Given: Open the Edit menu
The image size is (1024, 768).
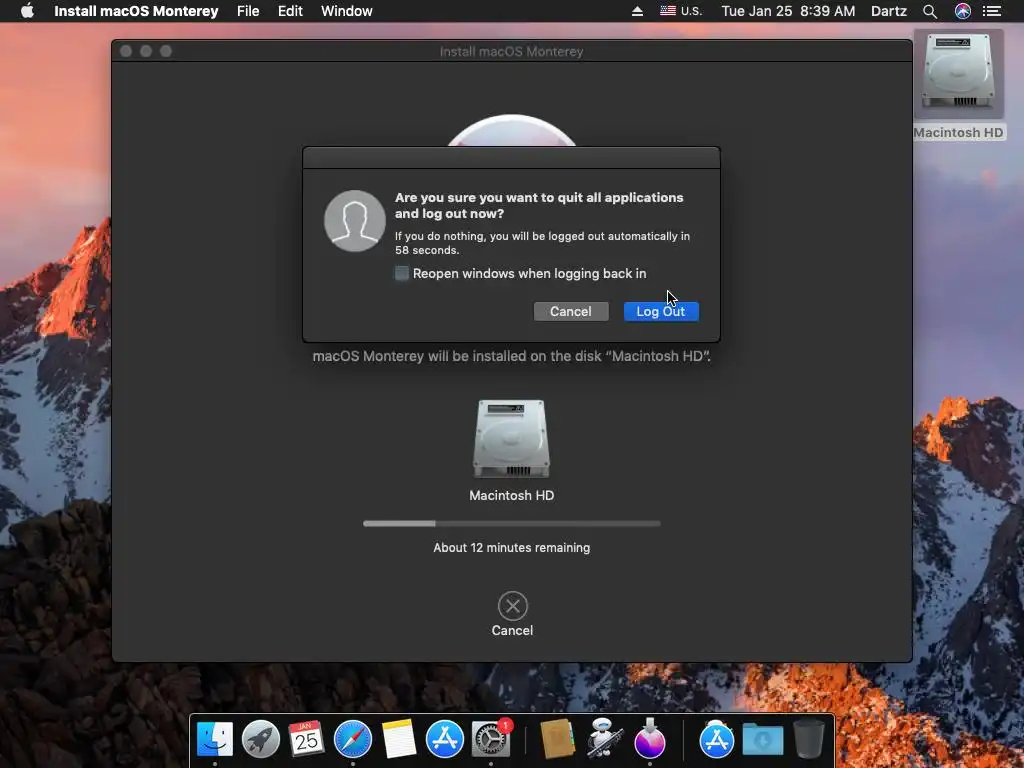Looking at the screenshot, I should 290,11.
